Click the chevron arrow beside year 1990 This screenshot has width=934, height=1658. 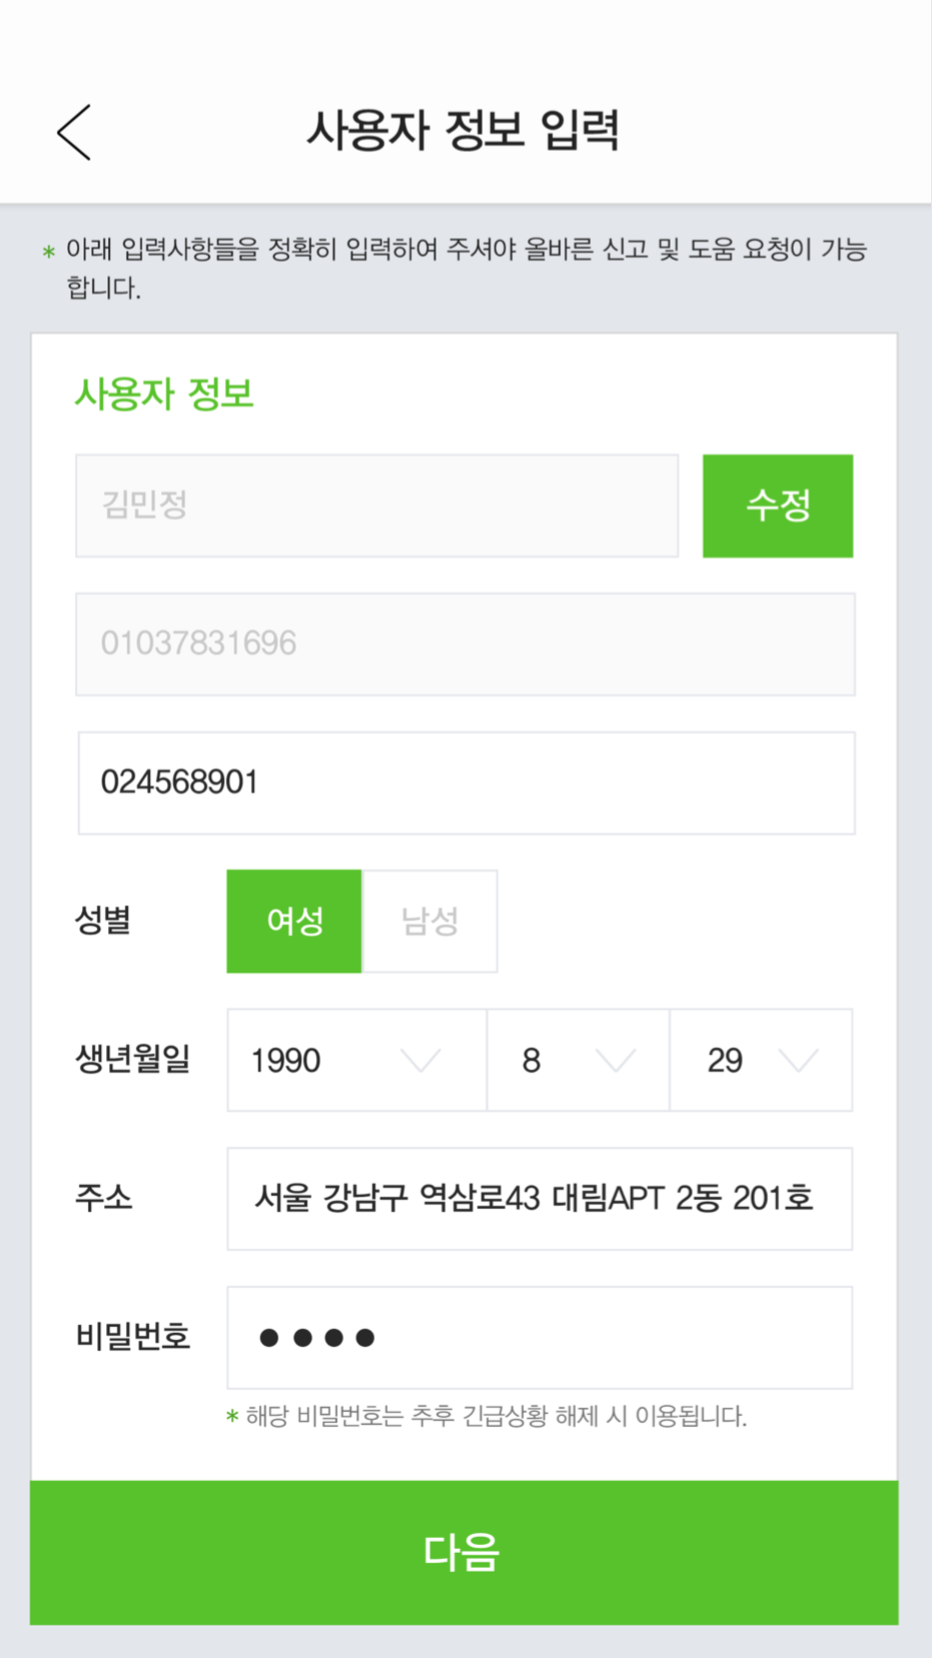tap(420, 1061)
